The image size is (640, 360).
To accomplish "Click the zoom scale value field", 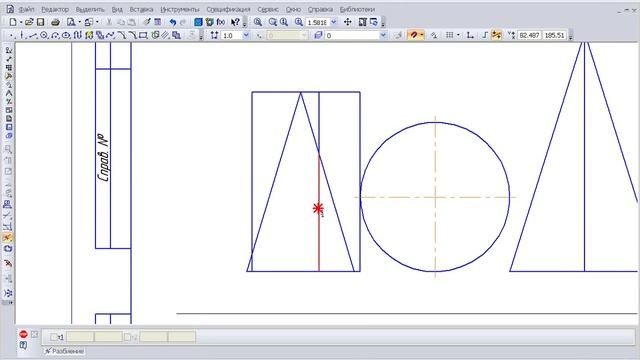I will (317, 22).
